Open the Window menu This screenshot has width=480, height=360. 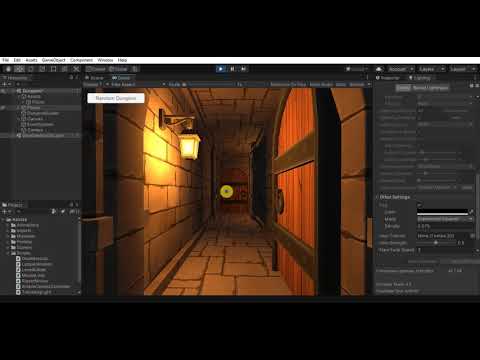(x=105, y=60)
